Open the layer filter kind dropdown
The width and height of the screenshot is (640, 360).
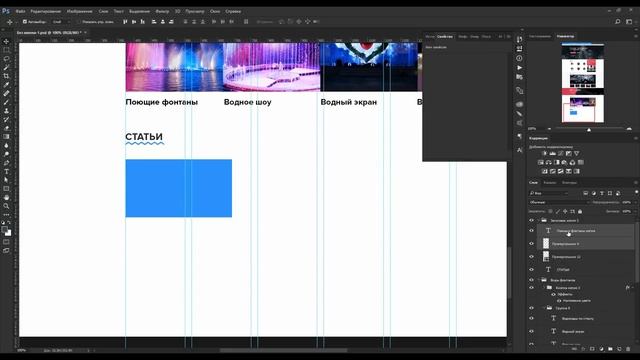(x=549, y=193)
